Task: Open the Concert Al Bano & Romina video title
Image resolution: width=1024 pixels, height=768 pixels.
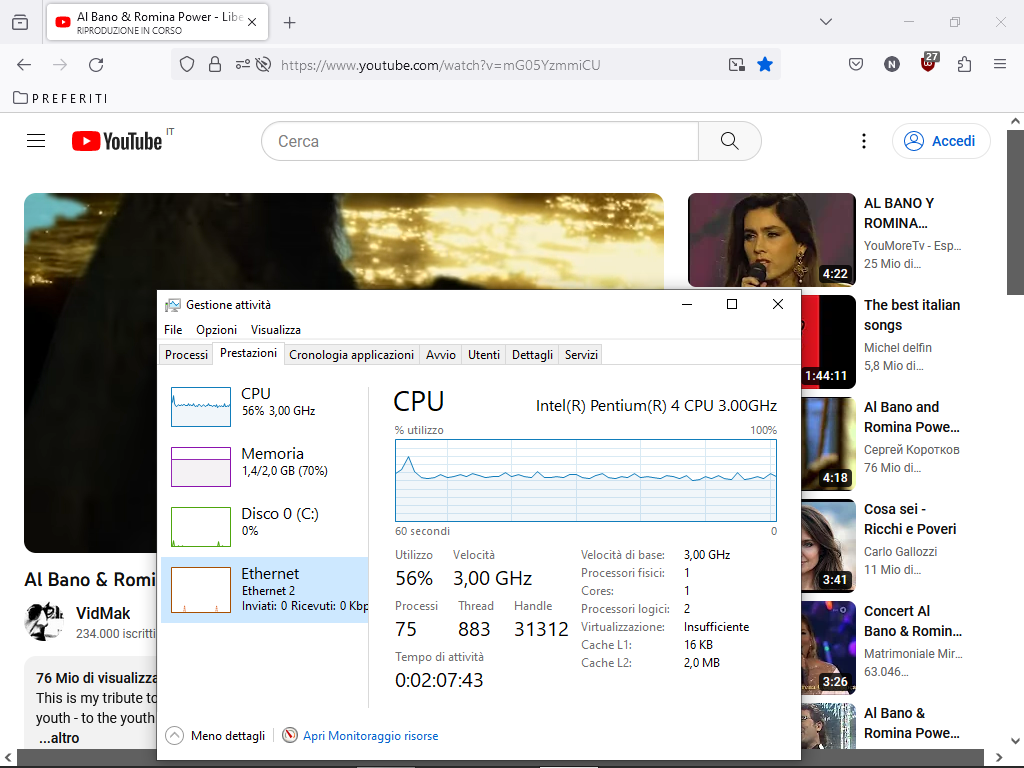Action: click(913, 621)
